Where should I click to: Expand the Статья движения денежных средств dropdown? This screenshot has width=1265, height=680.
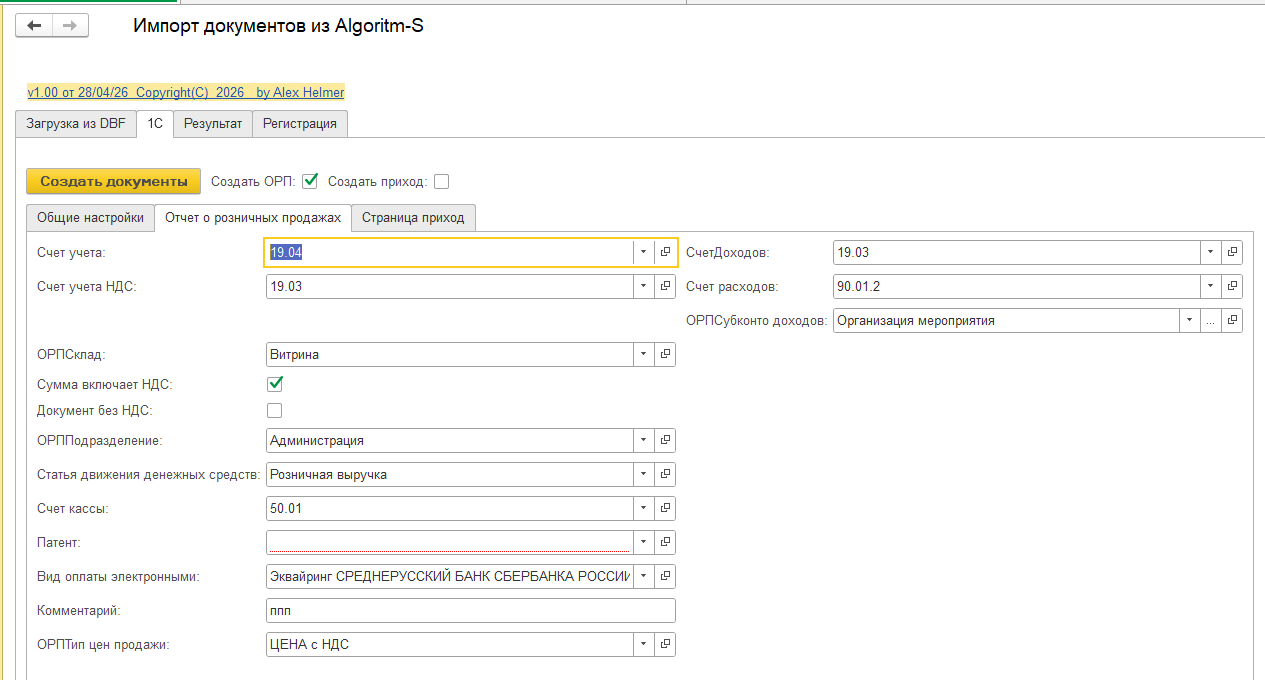tap(643, 475)
